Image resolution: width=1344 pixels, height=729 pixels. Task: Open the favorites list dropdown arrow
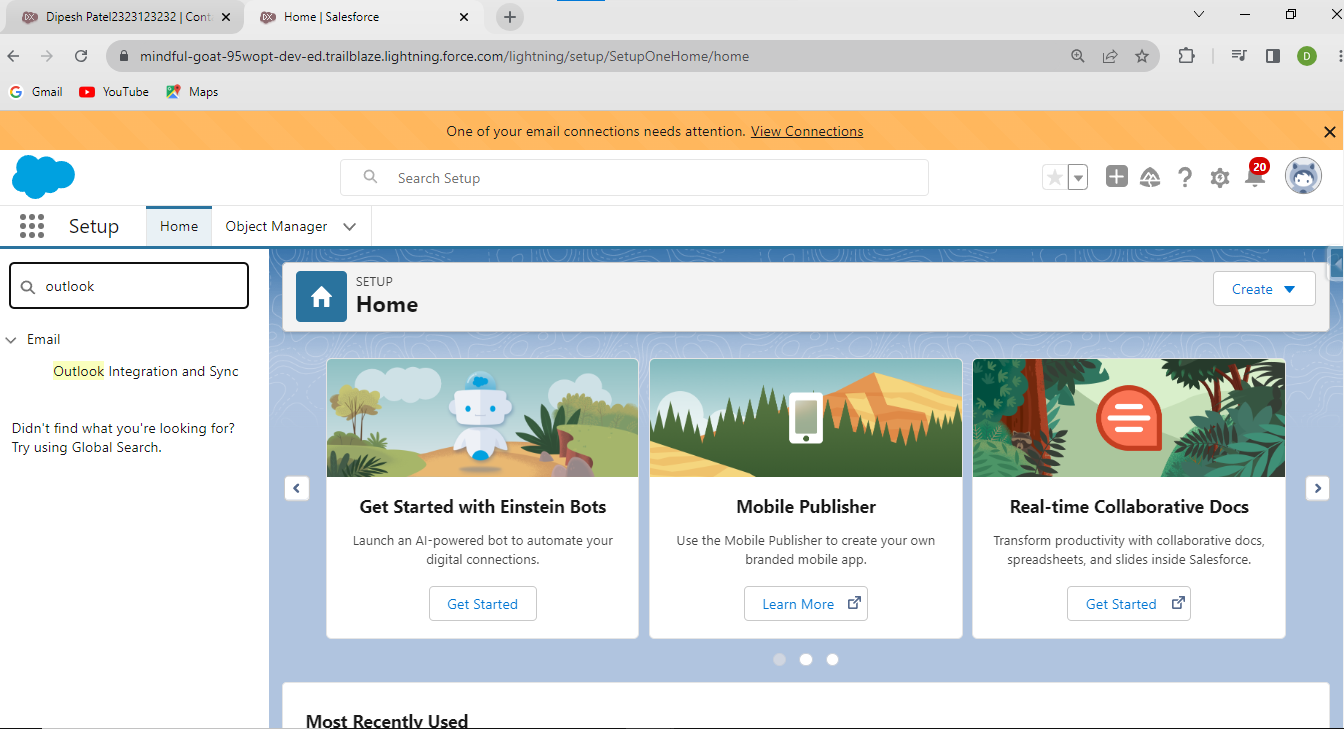pyautogui.click(x=1078, y=178)
